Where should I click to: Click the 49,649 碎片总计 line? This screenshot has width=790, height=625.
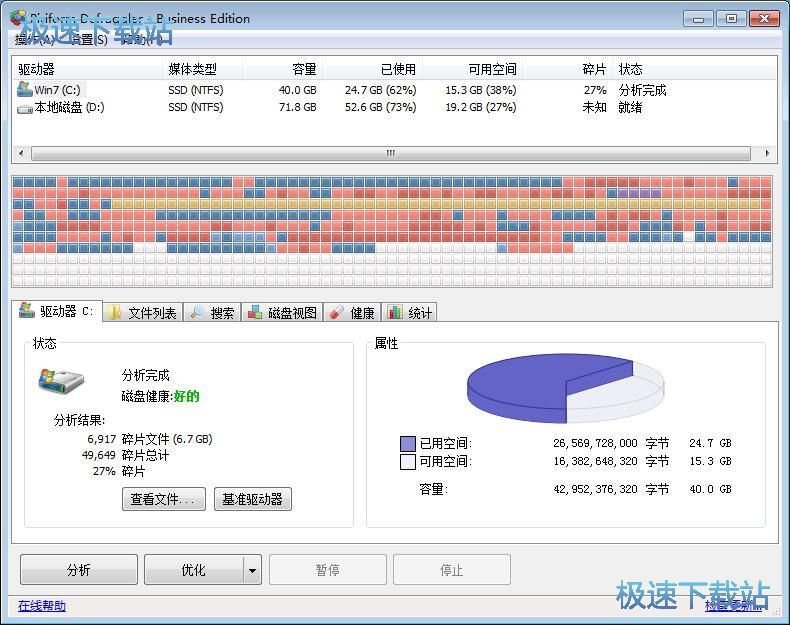tap(125, 455)
